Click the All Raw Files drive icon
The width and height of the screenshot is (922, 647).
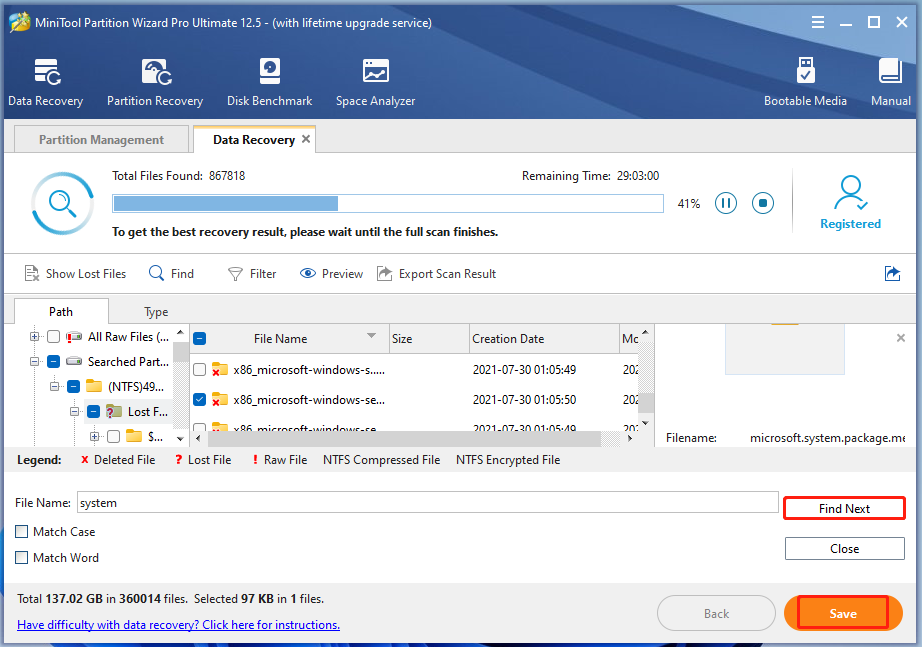pyautogui.click(x=74, y=337)
